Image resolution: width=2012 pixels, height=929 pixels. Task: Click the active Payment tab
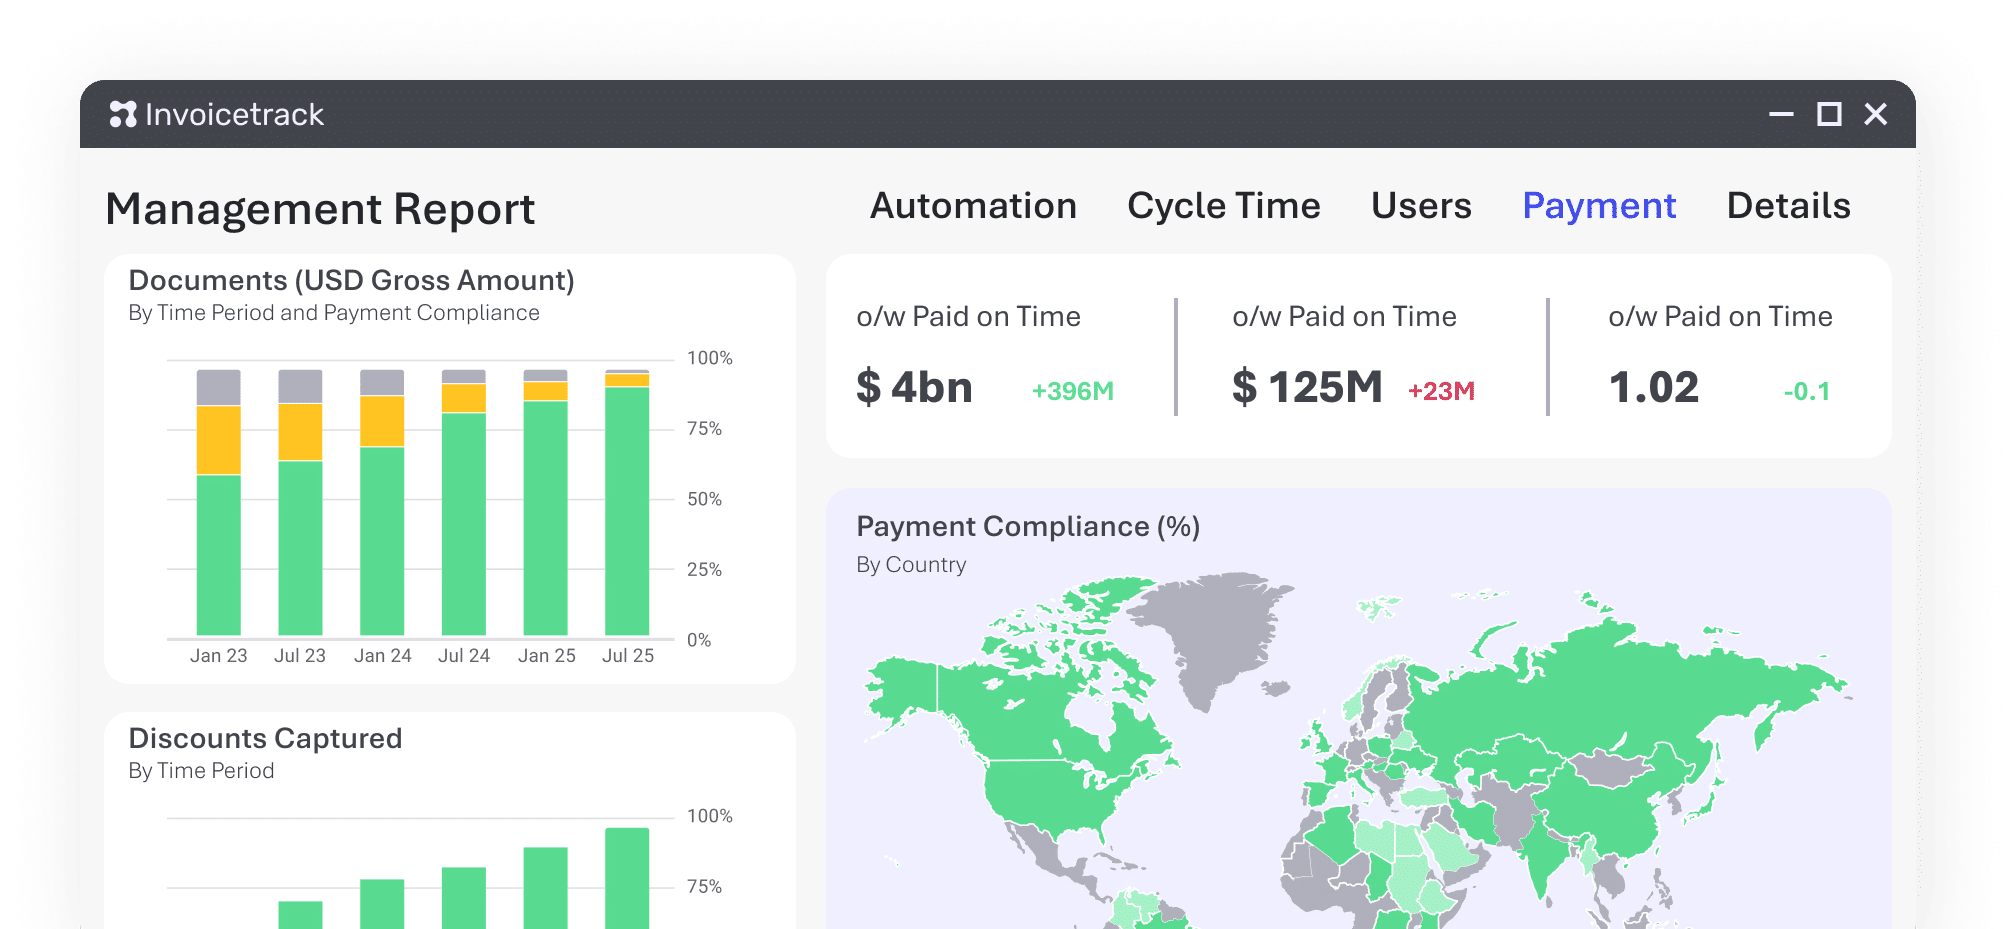pyautogui.click(x=1598, y=206)
